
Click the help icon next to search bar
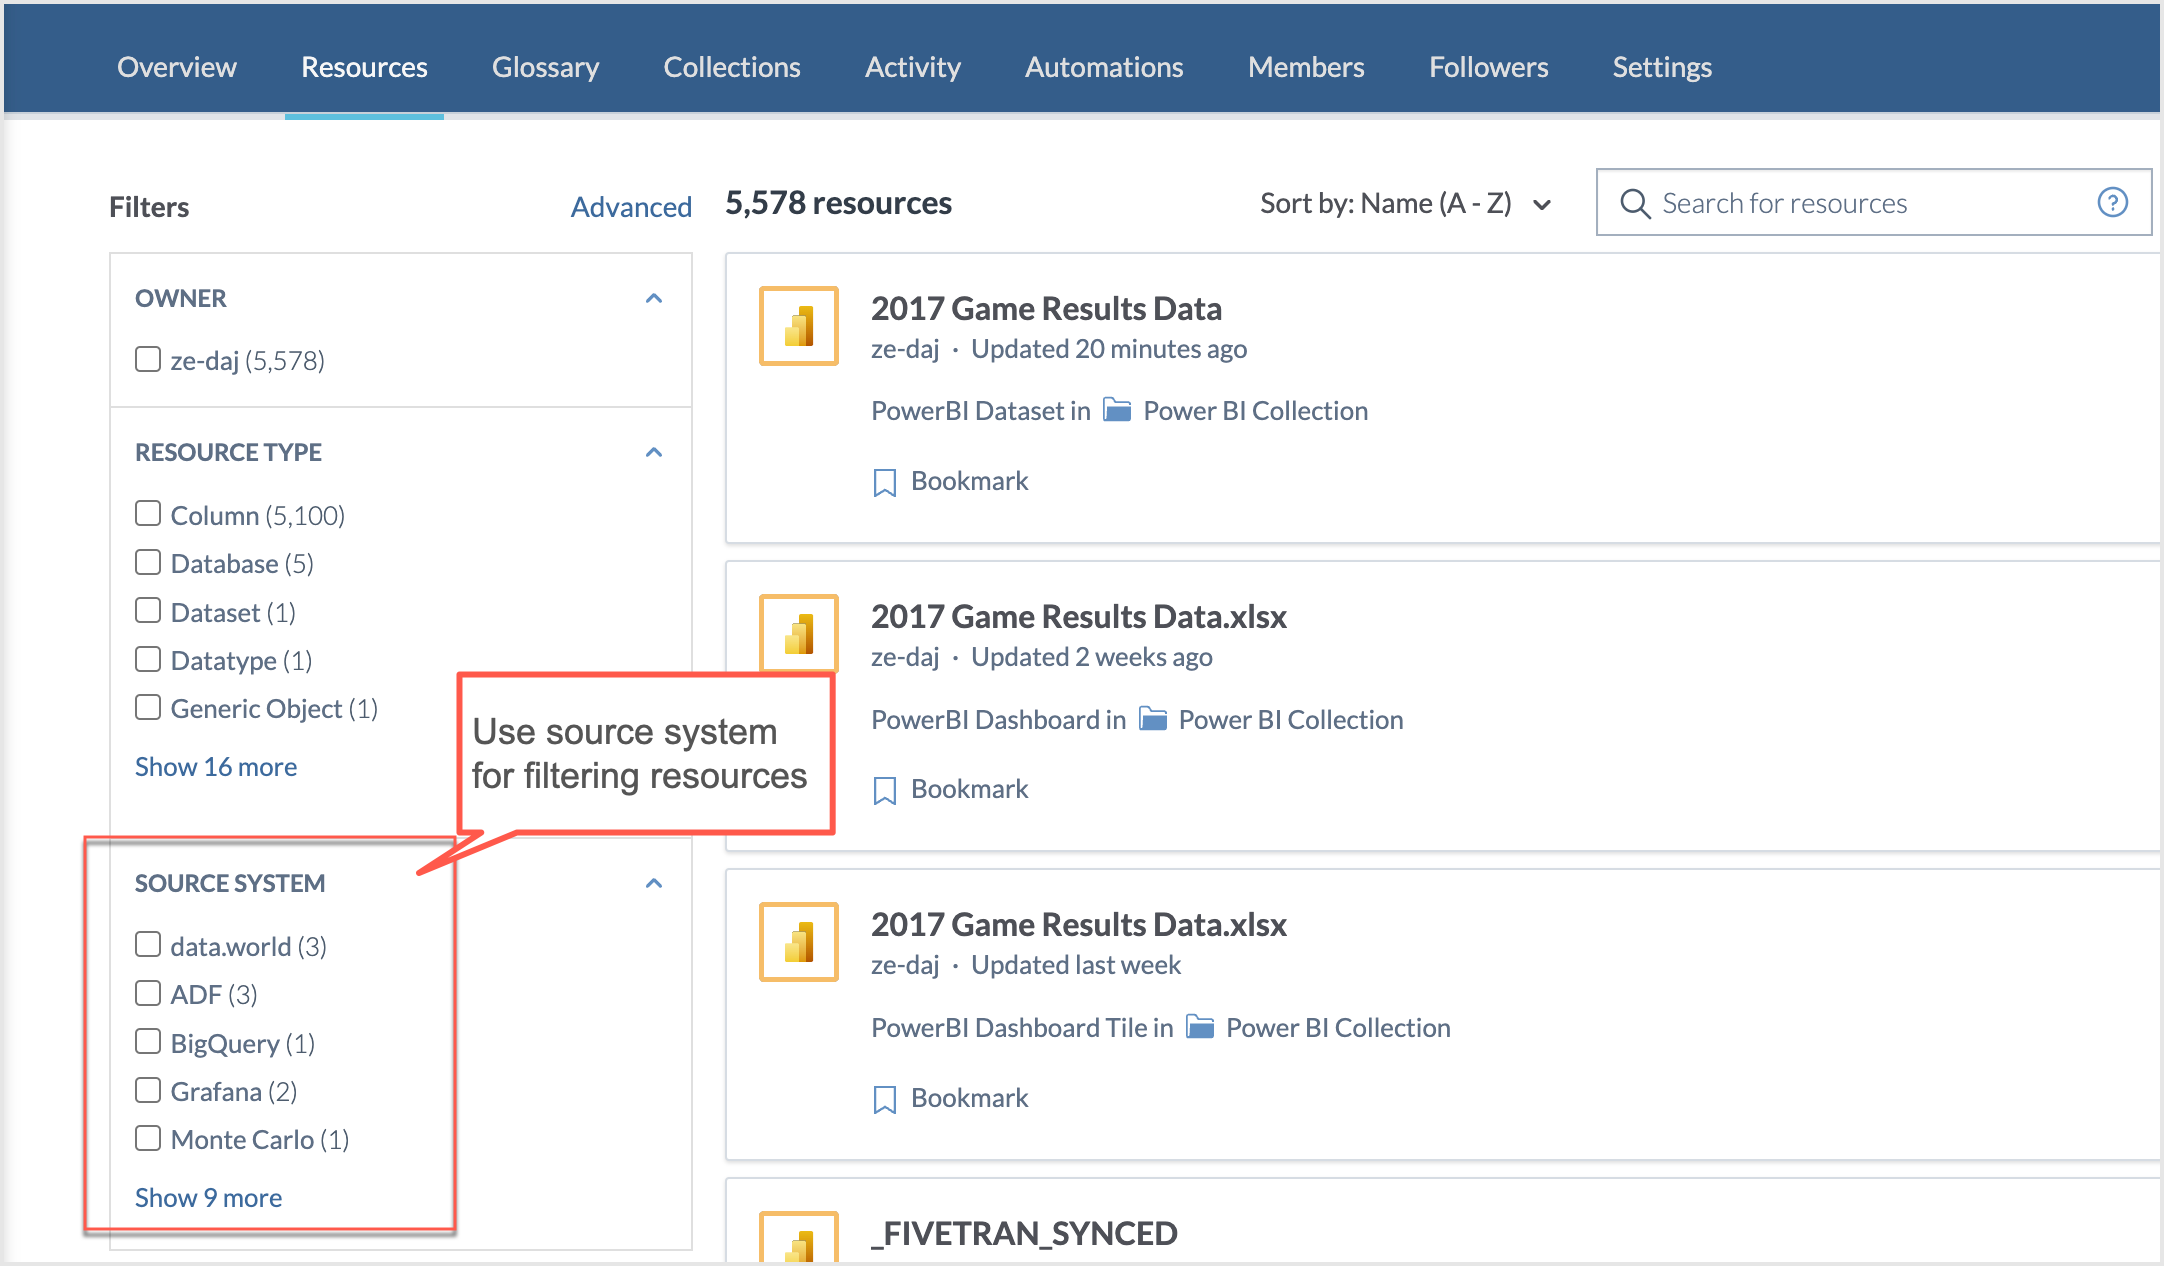coord(2113,202)
